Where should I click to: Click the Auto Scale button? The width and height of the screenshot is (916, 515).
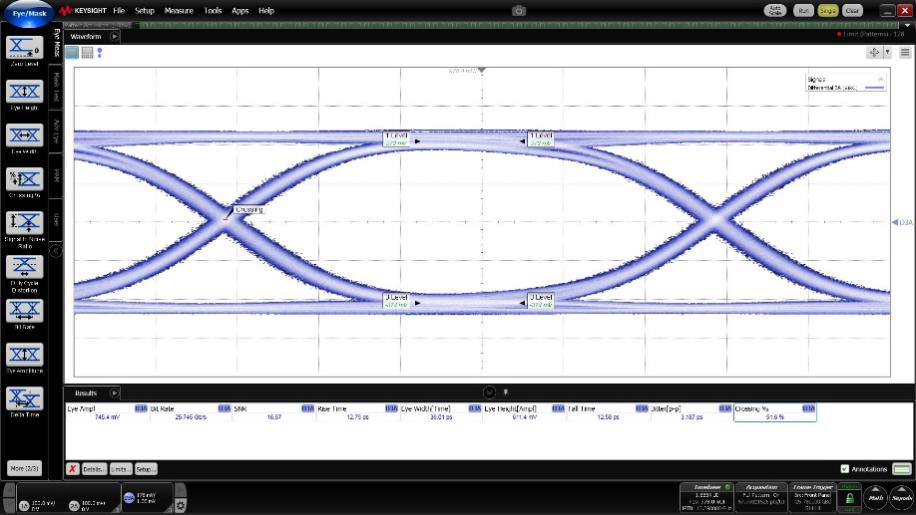click(775, 11)
